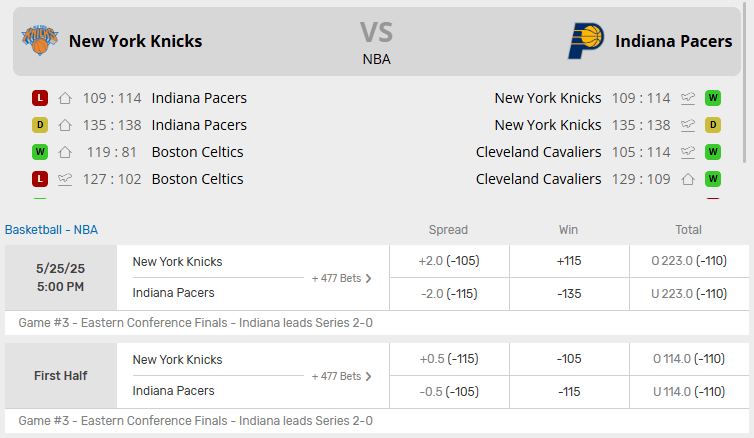Screen dimensions: 754x438
Task: Expand + 477 Bets for full game
Action: (341, 278)
